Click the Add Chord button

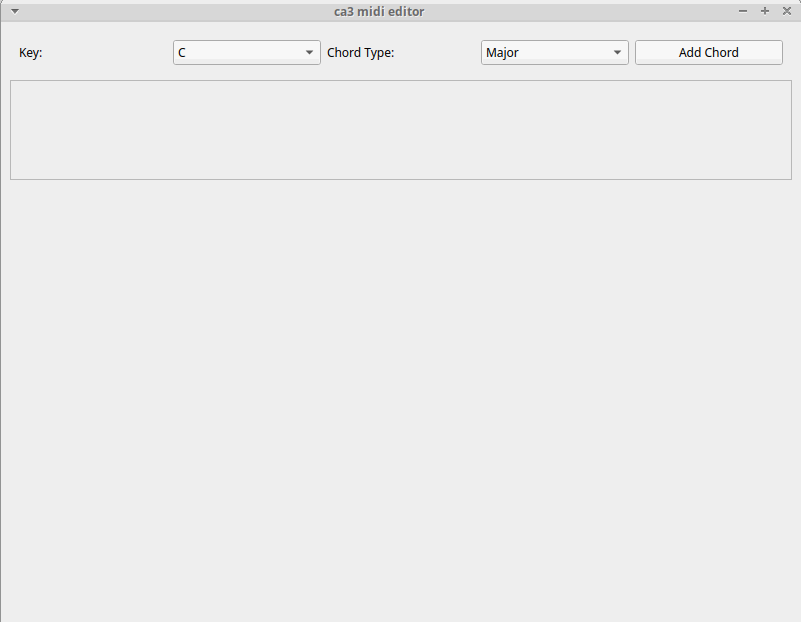point(709,53)
